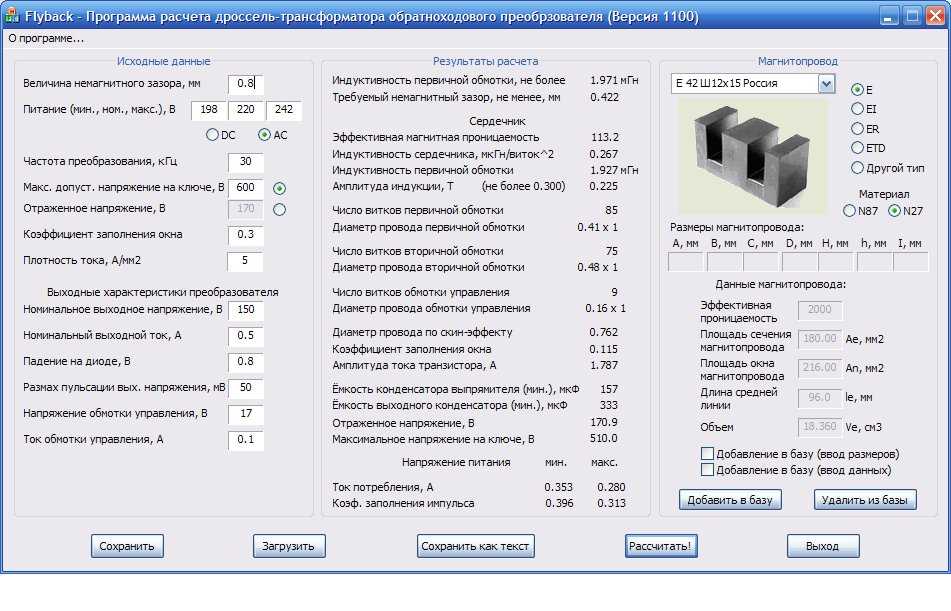Click nominal supply voltage field 220
The width and height of the screenshot is (951, 611).
(246, 110)
